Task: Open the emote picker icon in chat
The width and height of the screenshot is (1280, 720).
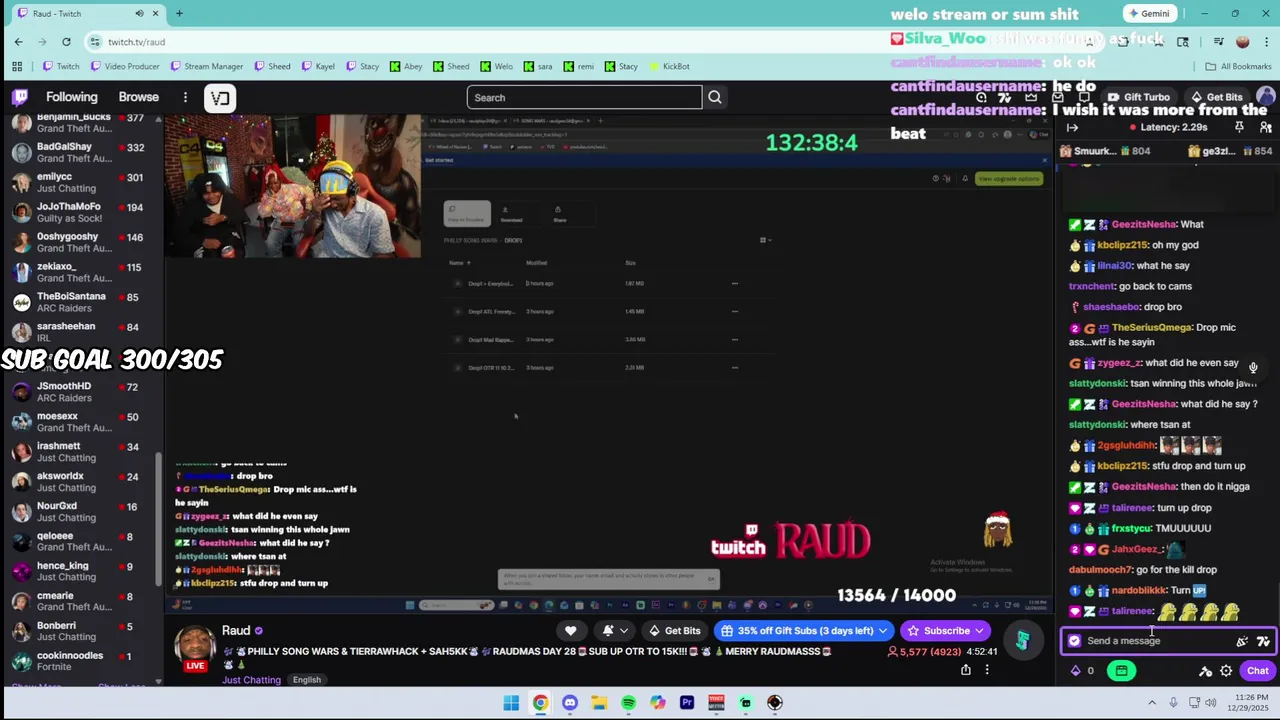Action: click(1242, 641)
